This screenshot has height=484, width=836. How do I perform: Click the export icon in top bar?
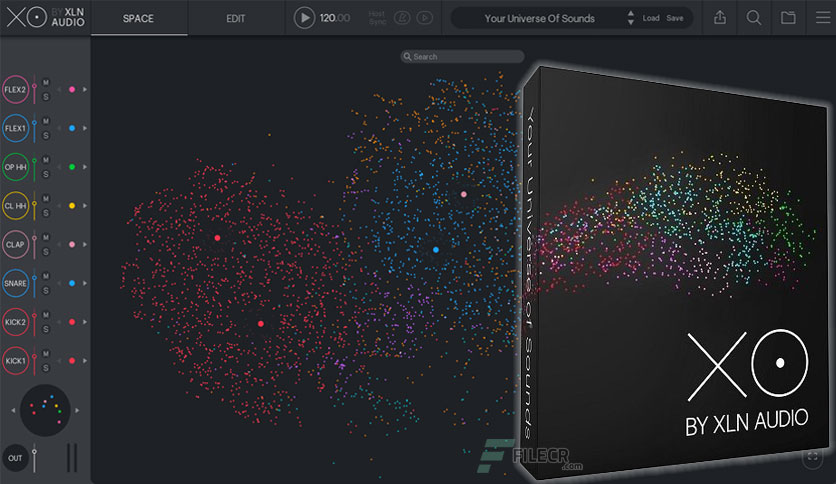(720, 18)
